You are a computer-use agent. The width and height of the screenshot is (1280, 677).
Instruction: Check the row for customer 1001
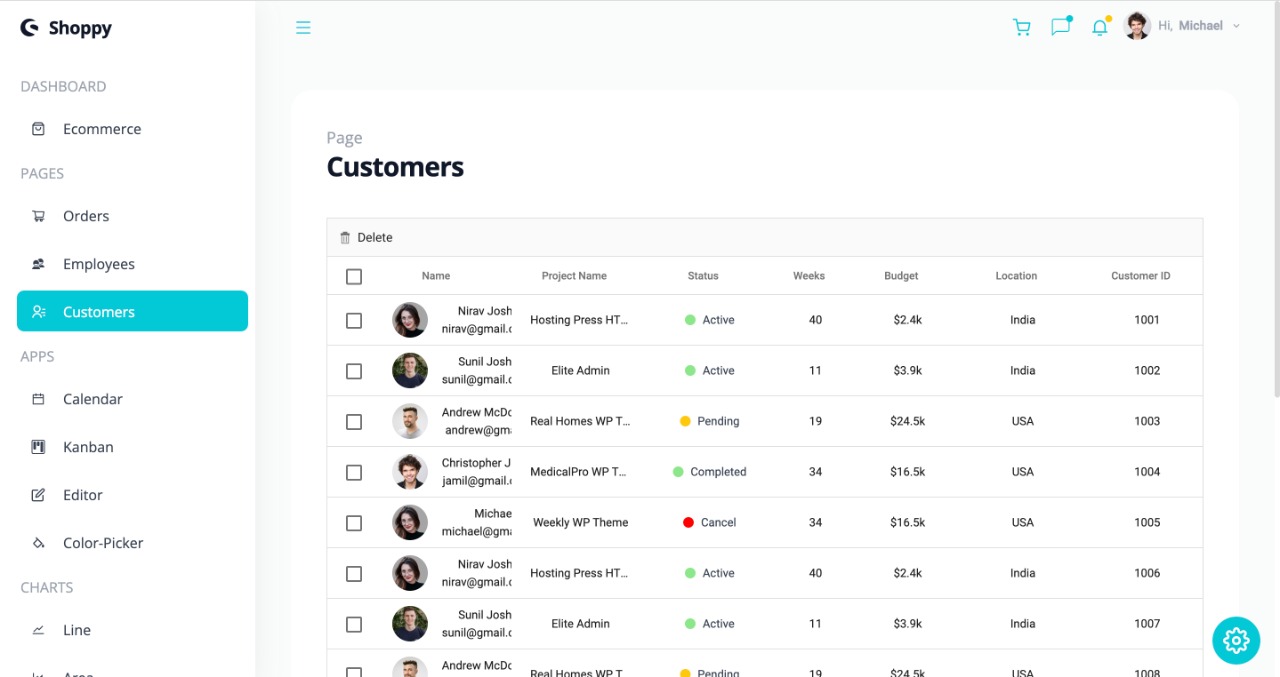point(354,321)
